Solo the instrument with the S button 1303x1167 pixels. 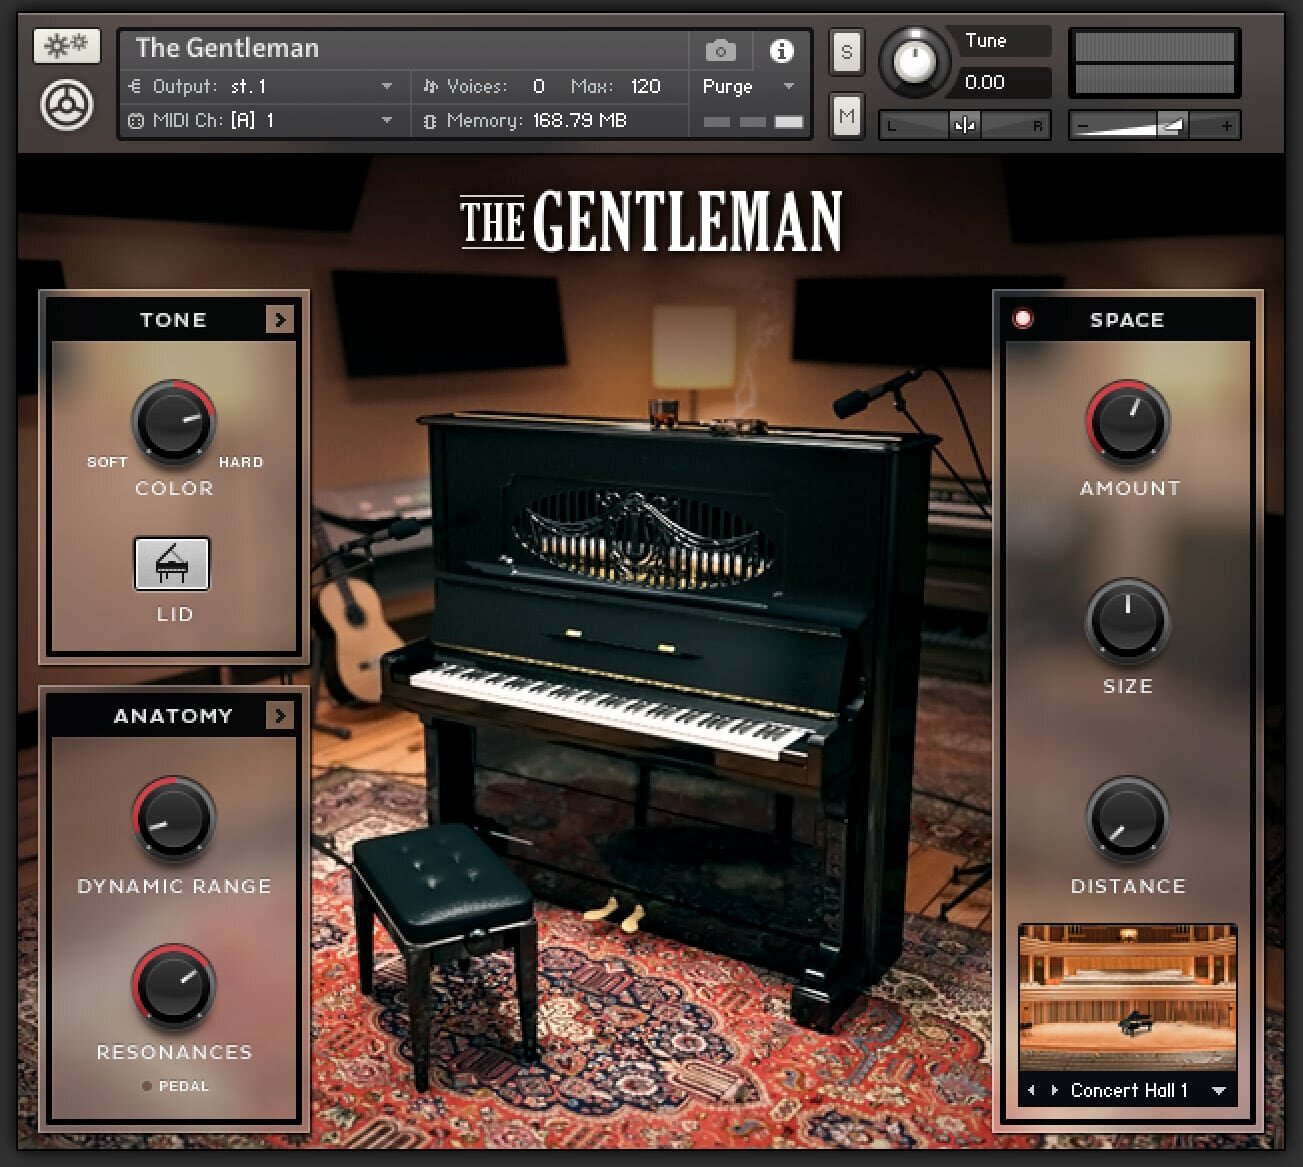(846, 52)
